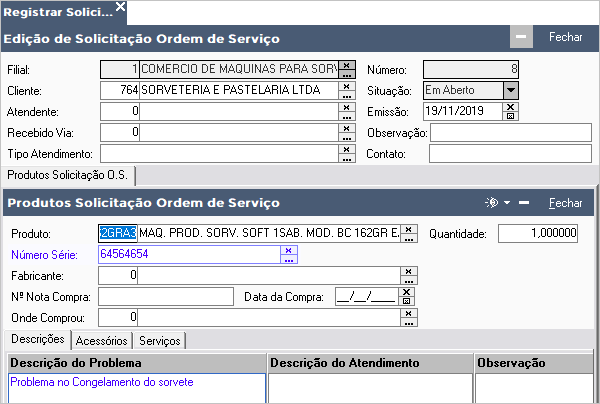Click the Recebido Via code field
This screenshot has height=404, width=600.
[x=120, y=133]
